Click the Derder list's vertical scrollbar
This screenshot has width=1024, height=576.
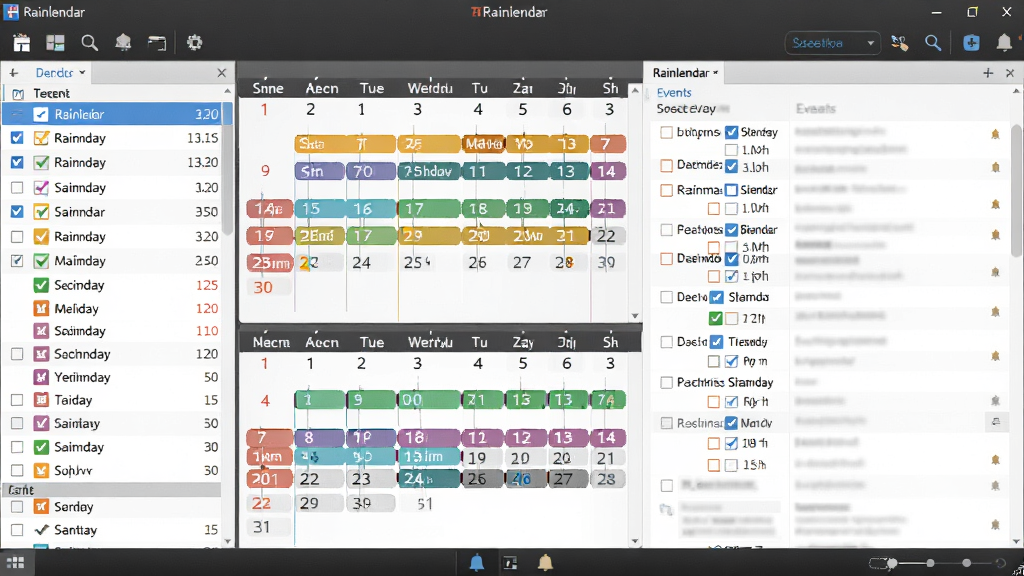pos(227,168)
